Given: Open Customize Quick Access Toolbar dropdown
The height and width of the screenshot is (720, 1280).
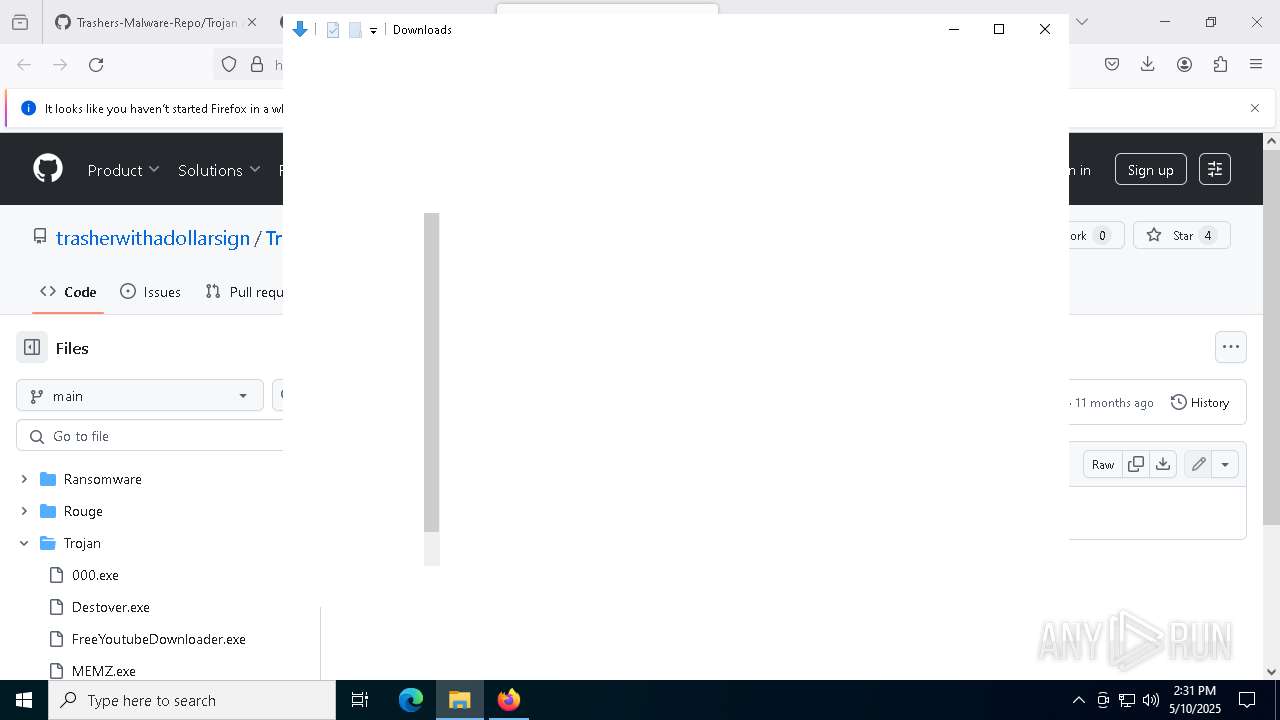Looking at the screenshot, I should (x=373, y=31).
